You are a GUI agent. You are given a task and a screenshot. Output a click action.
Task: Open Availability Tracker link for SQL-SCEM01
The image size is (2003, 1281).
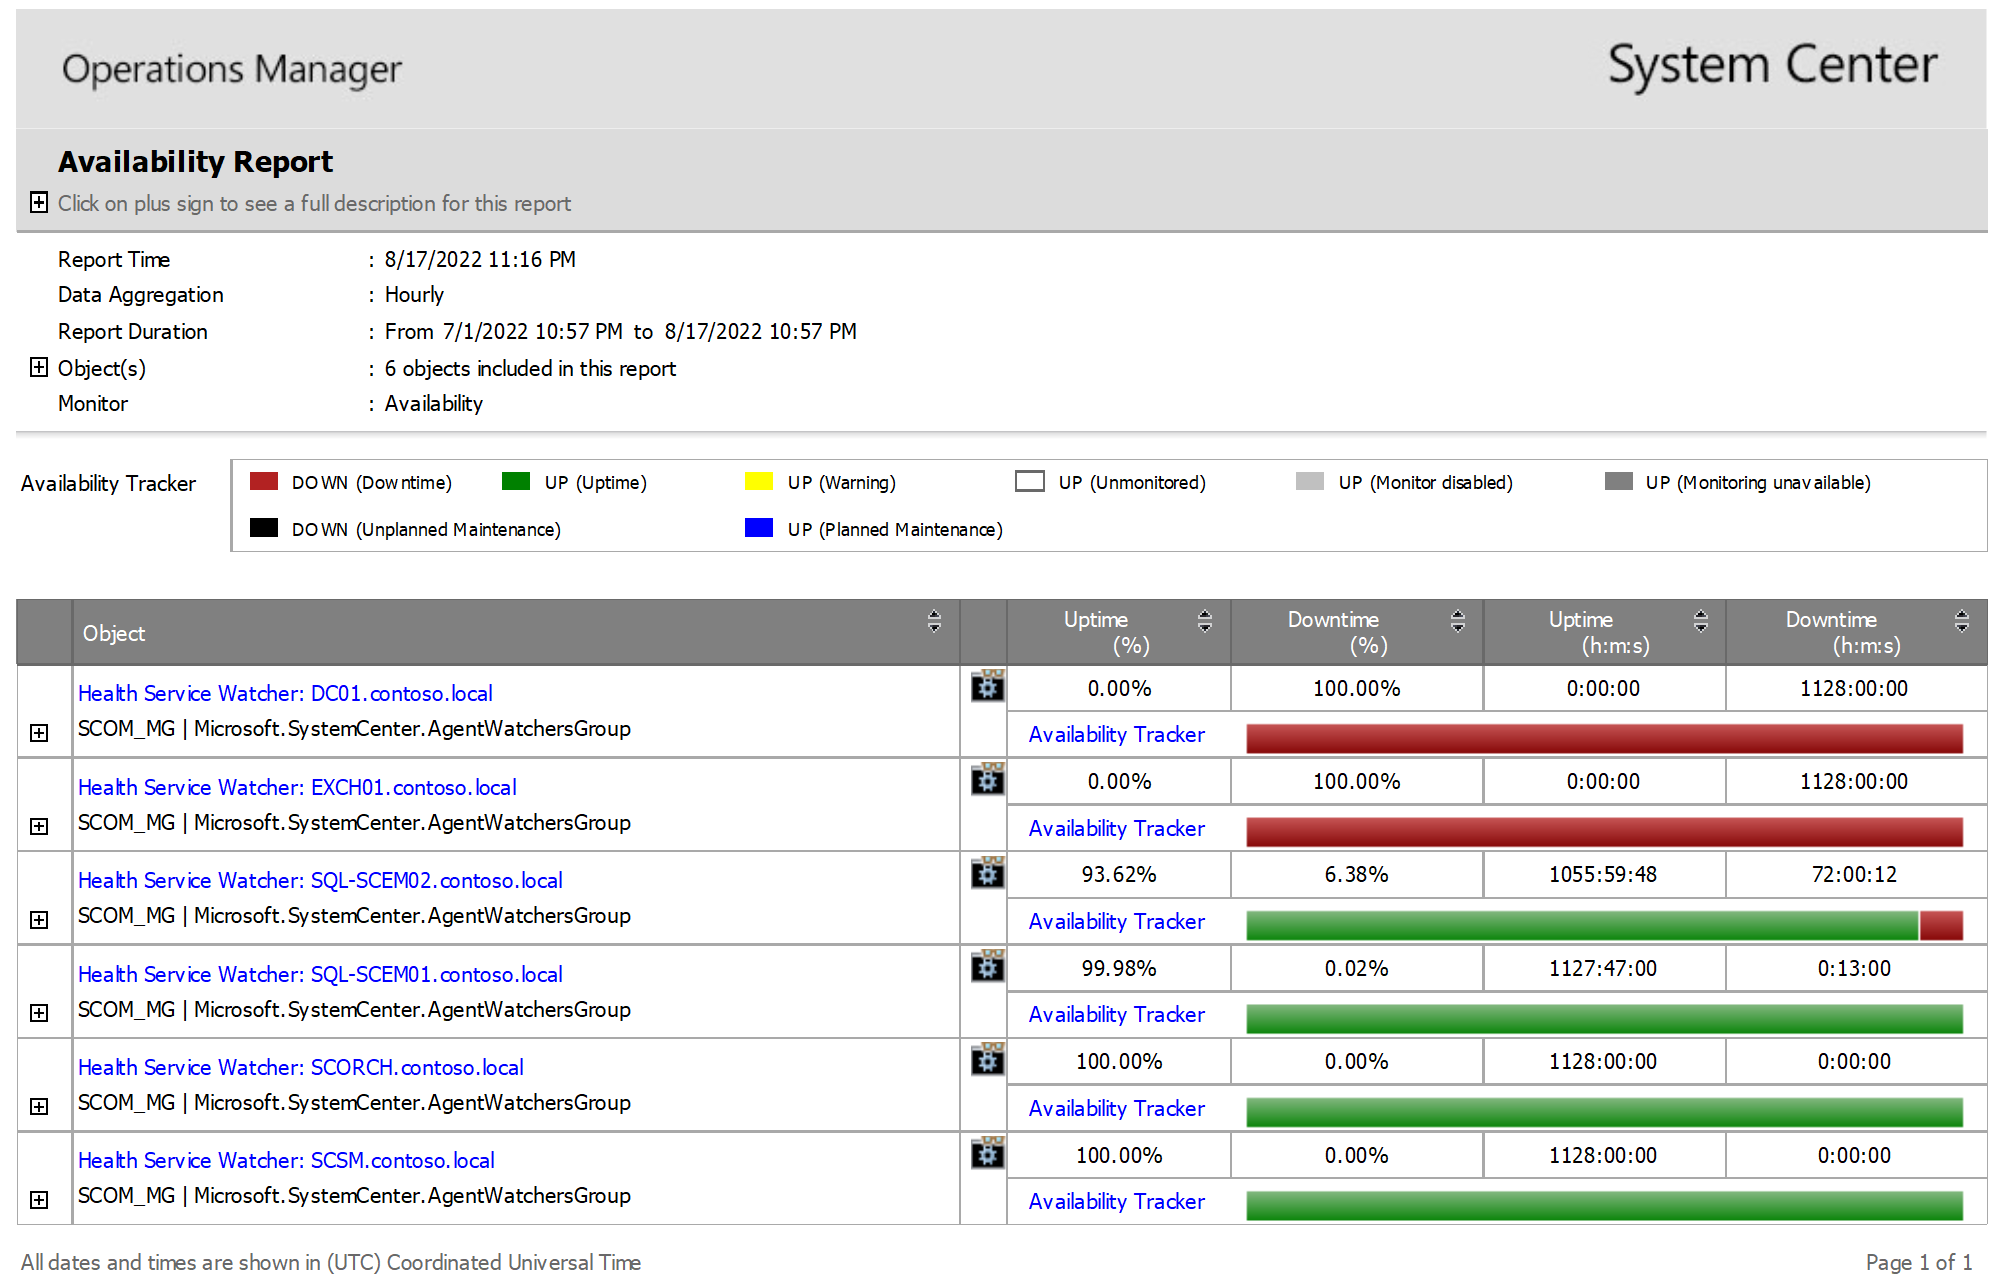tap(1116, 1015)
